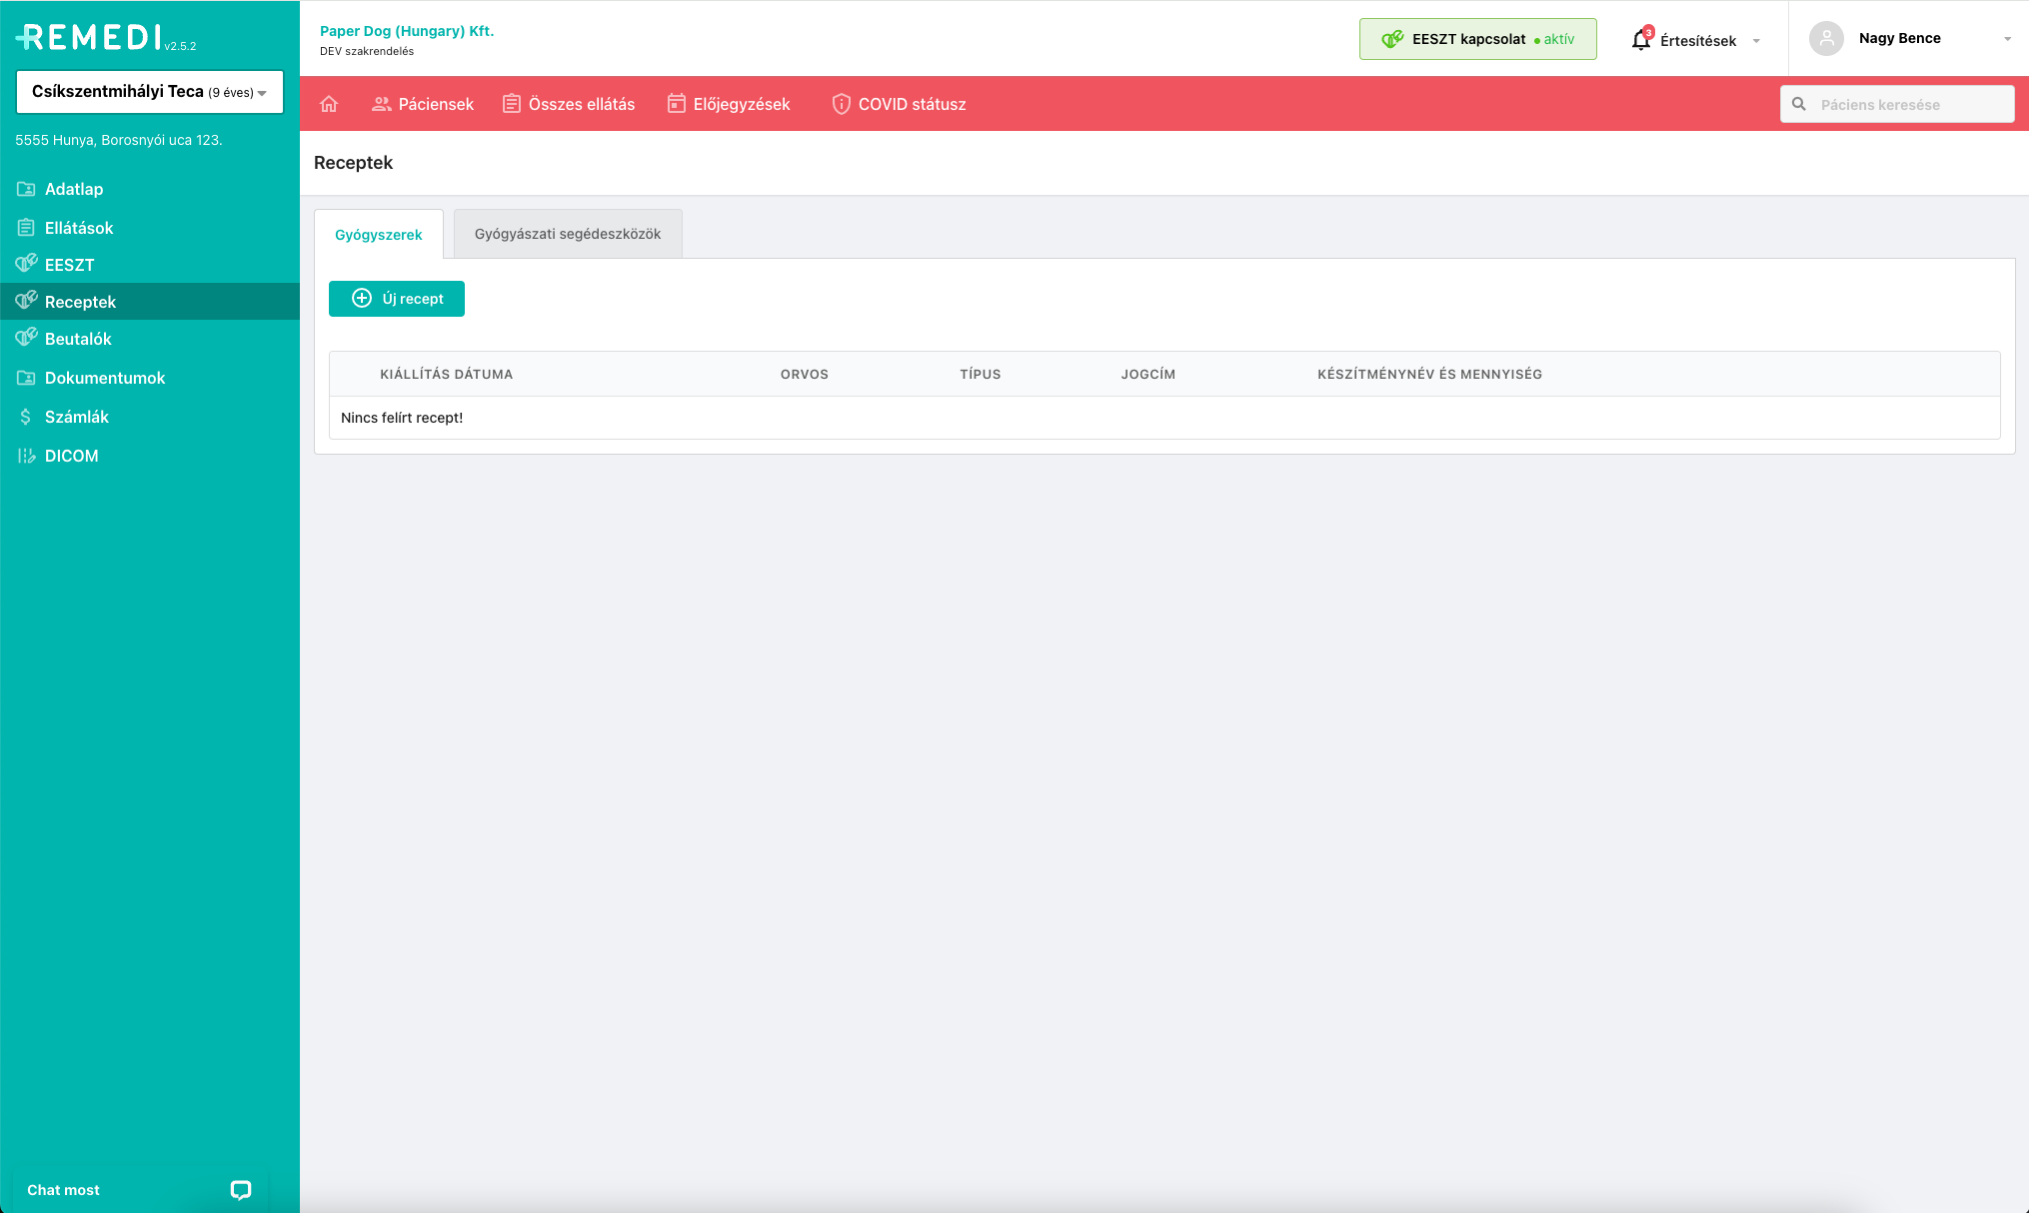Image resolution: width=2030 pixels, height=1214 pixels.
Task: Open the Értesítések dropdown arrow
Action: coord(1756,41)
